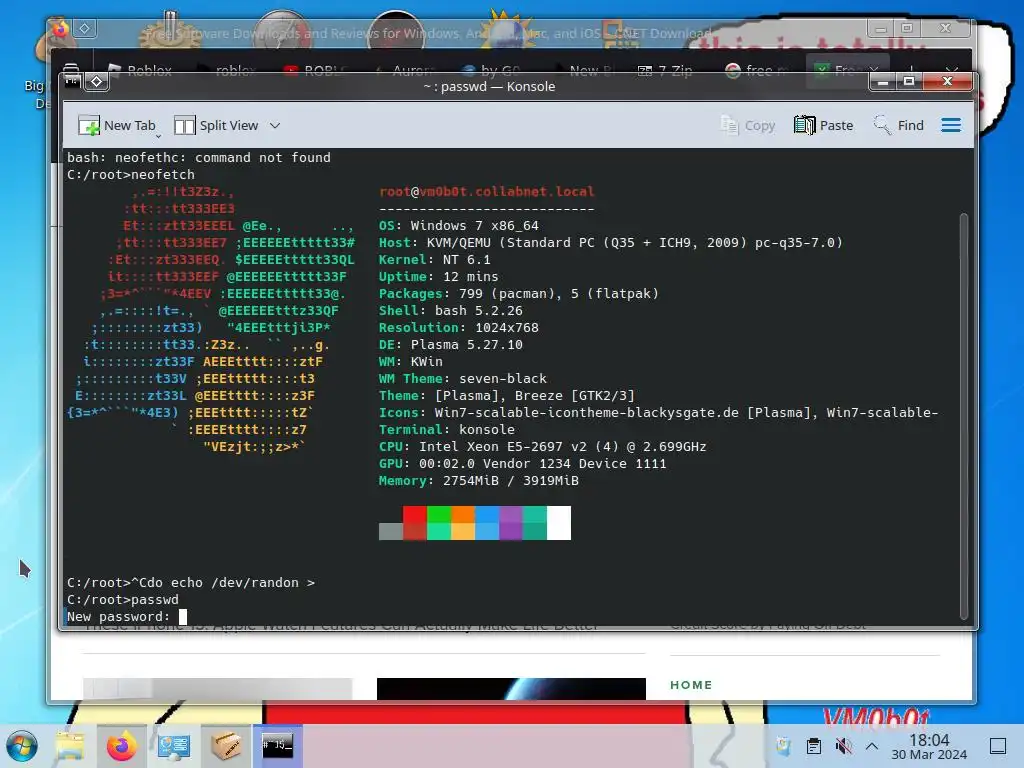Toggle Konsole pin on all desktops
The height and width of the screenshot is (768, 1024).
pyautogui.click(x=97, y=81)
